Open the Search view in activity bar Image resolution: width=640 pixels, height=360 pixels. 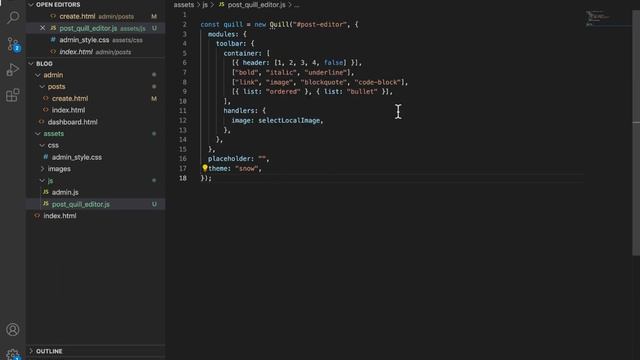tap(13, 17)
